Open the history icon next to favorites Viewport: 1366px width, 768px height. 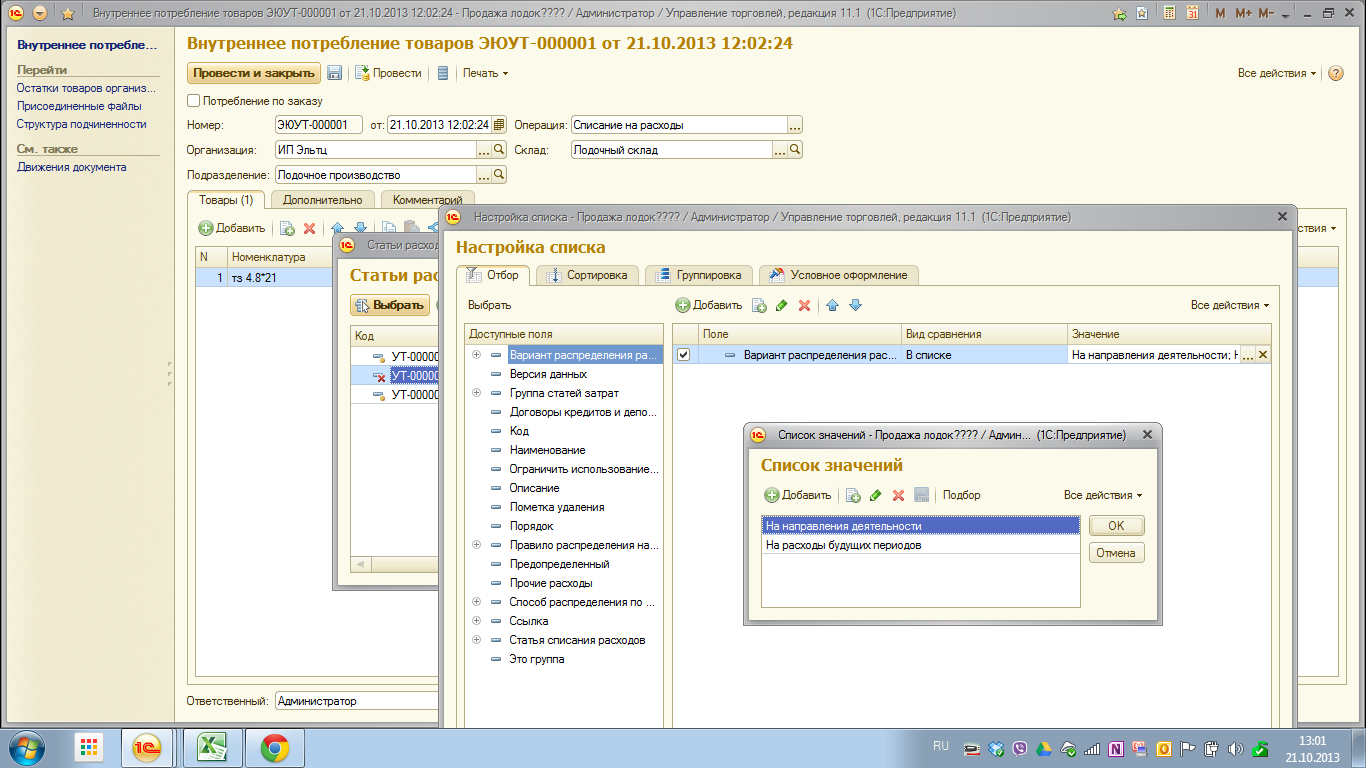[1142, 14]
